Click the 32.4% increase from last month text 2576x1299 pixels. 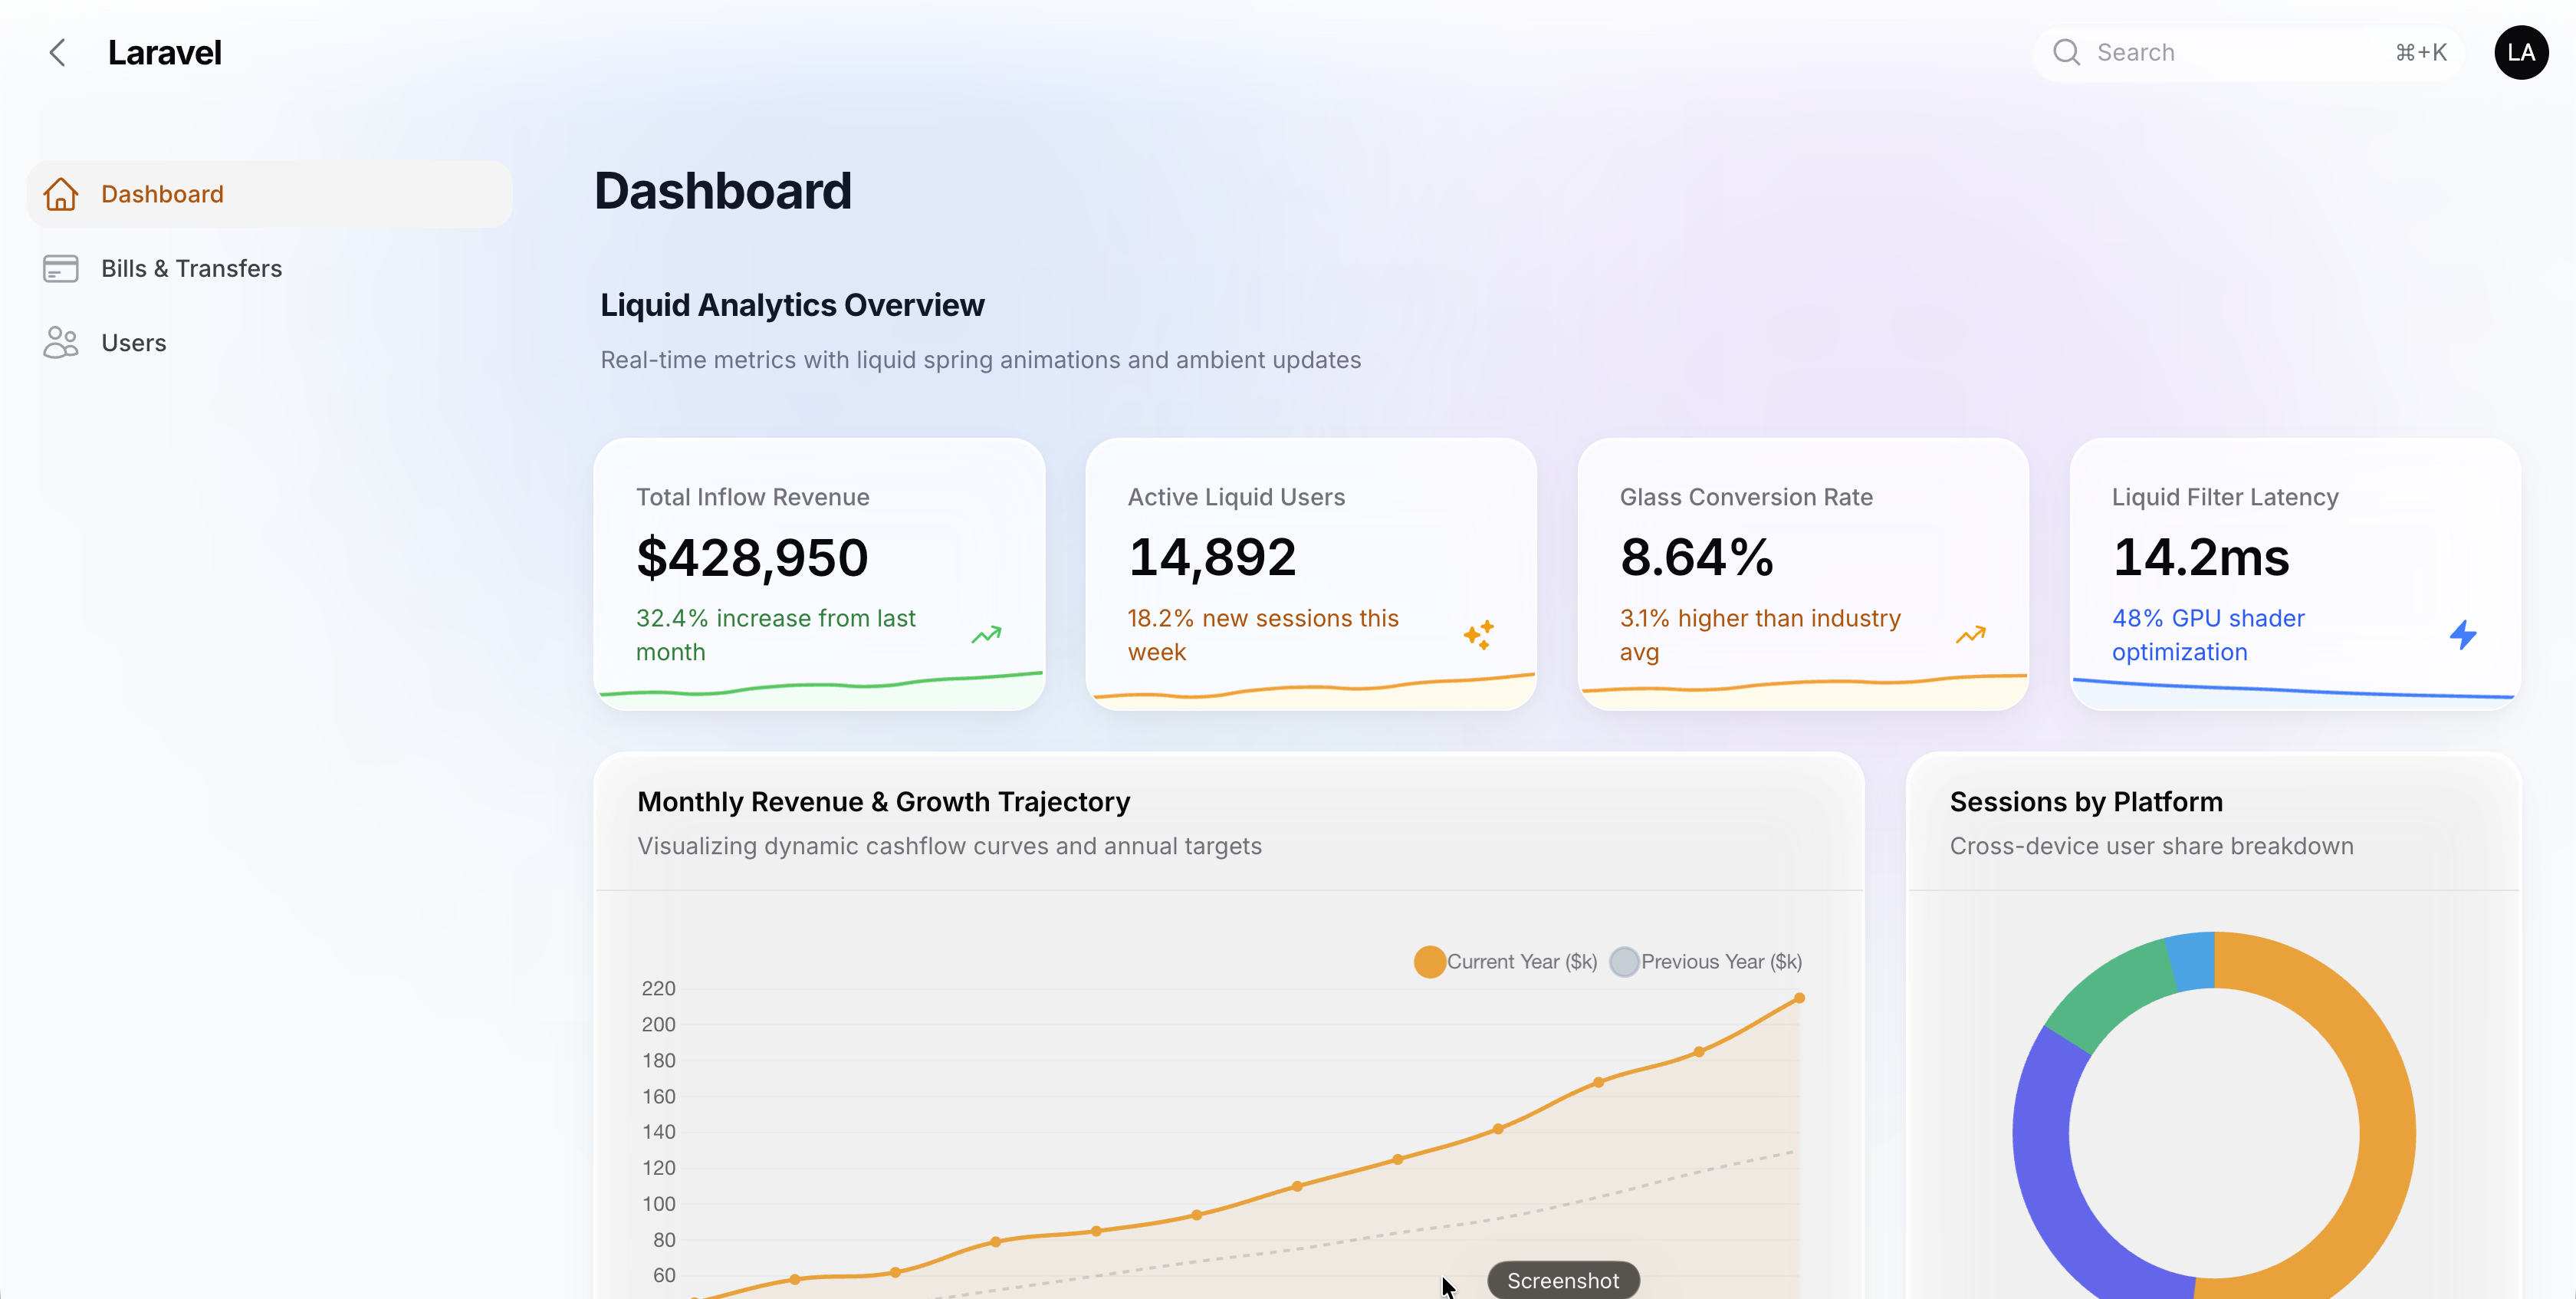coord(776,635)
